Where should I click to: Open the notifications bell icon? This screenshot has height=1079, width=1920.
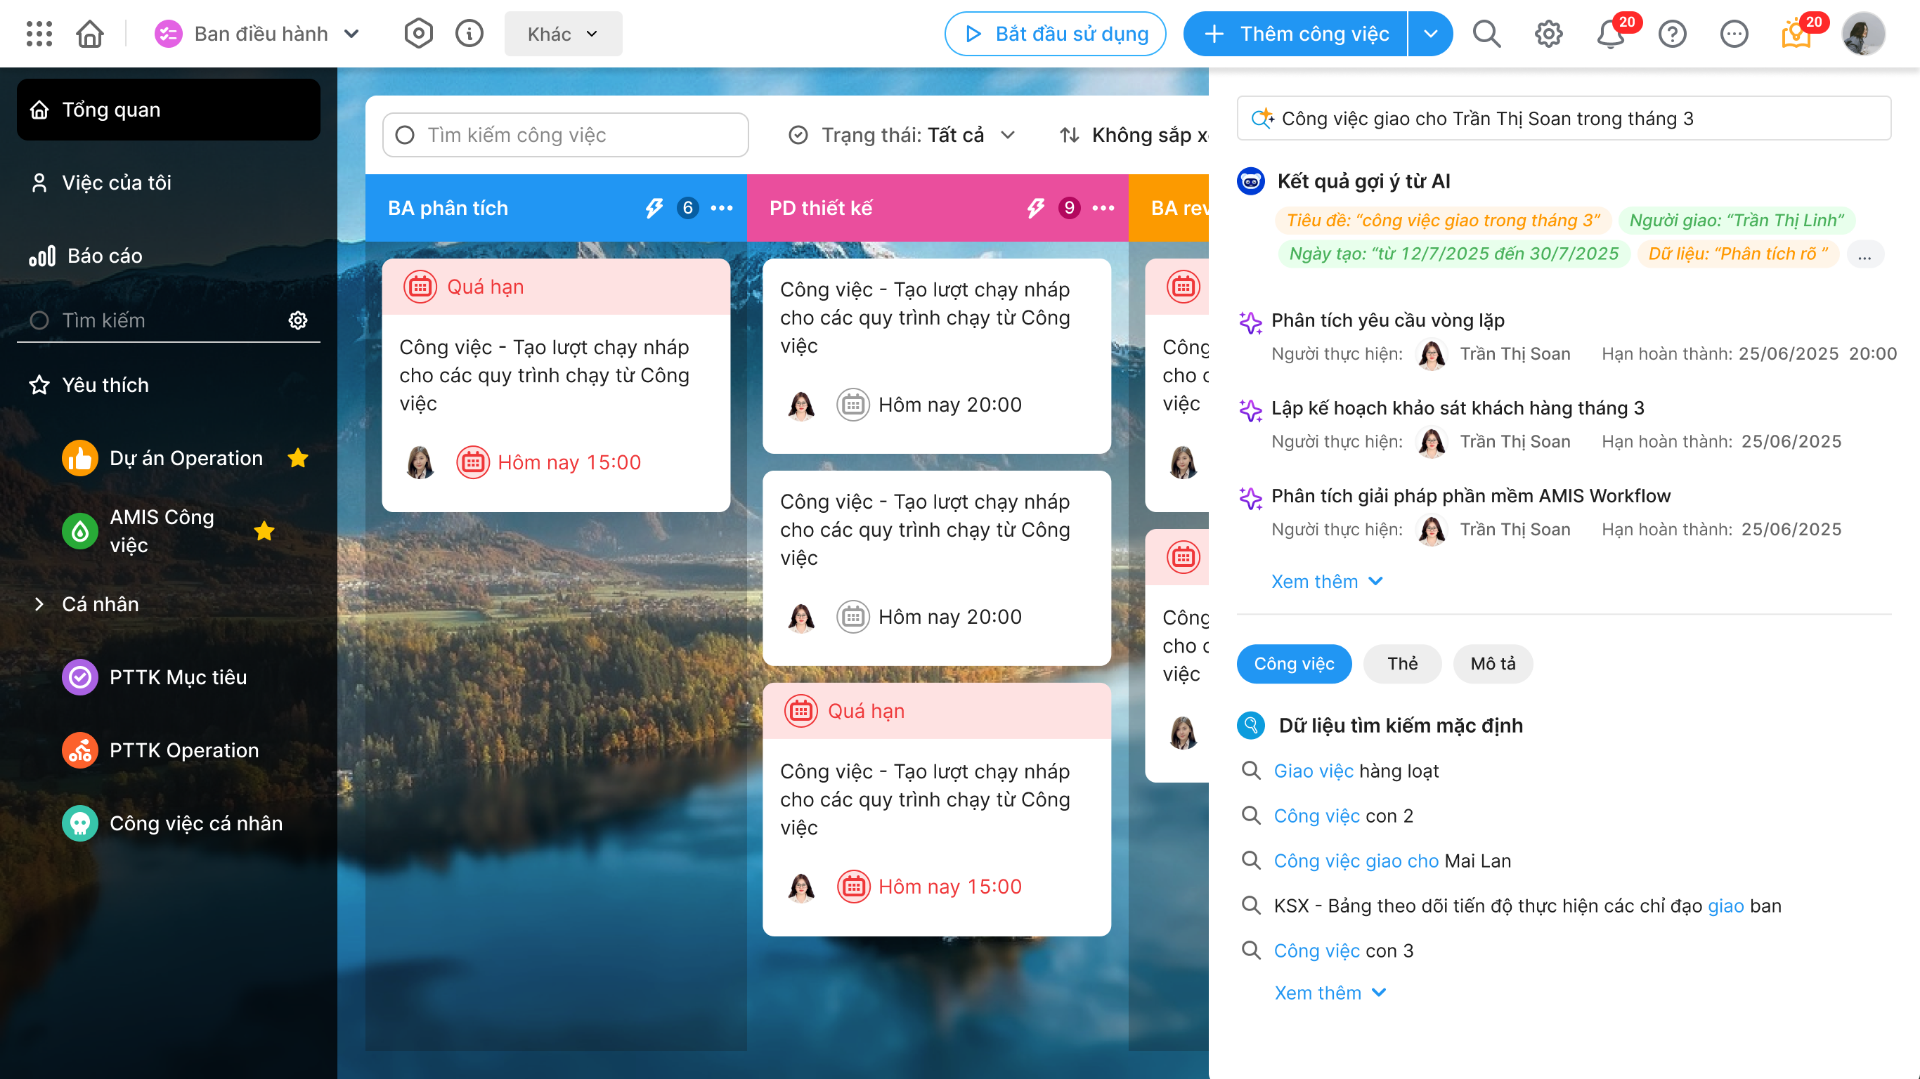click(1610, 34)
